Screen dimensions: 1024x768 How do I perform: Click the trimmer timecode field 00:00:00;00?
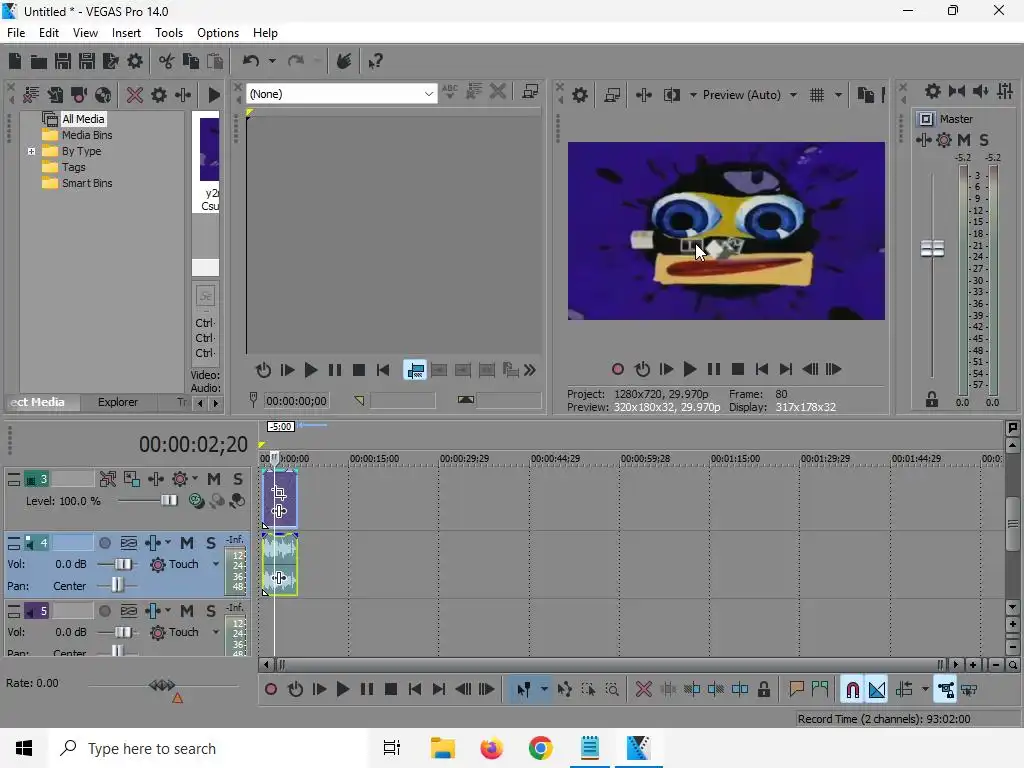click(x=296, y=401)
